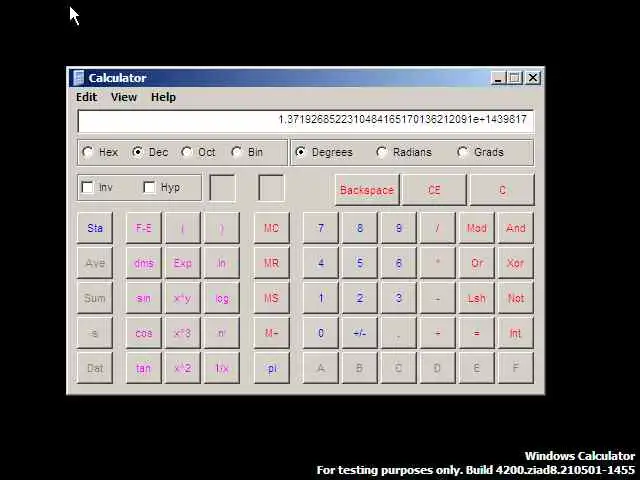
Task: Click the Exp button
Action: click(x=182, y=263)
